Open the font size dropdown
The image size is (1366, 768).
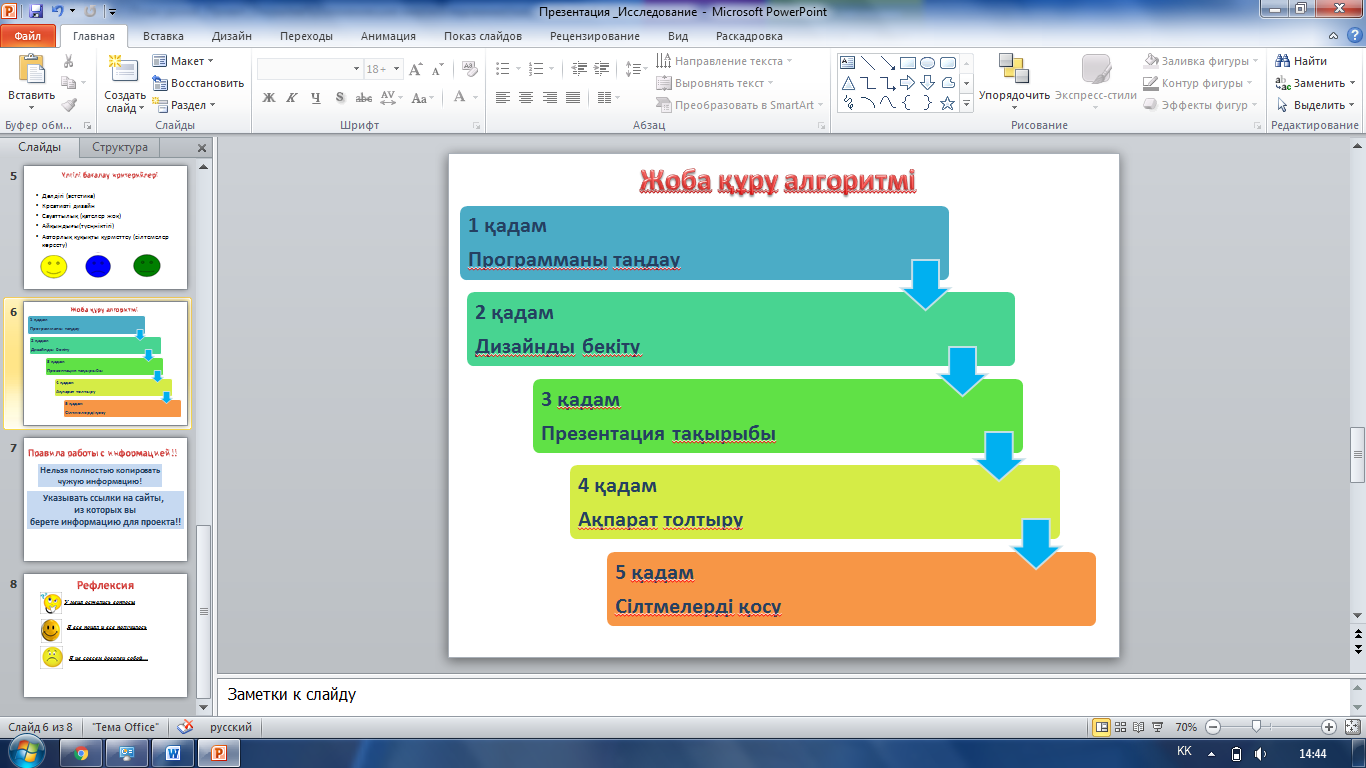397,69
